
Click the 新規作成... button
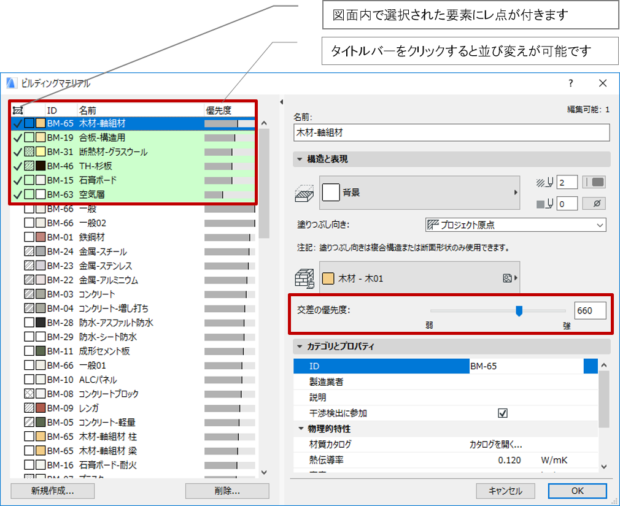(53, 491)
